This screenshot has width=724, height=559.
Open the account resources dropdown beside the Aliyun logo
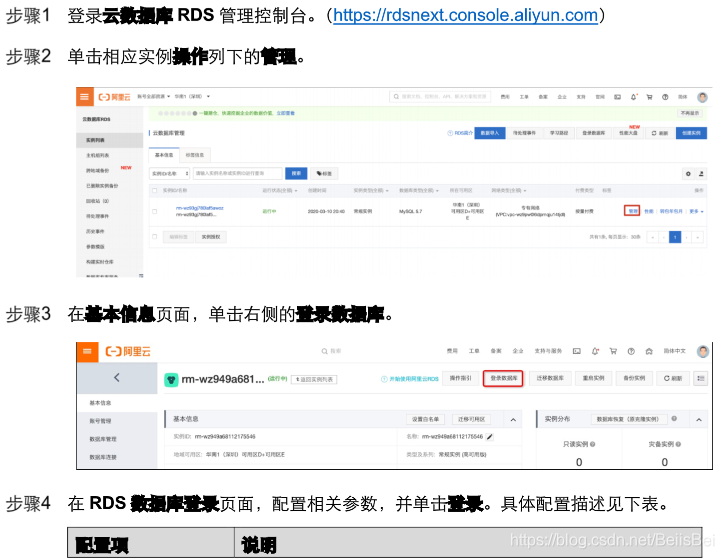click(154, 96)
